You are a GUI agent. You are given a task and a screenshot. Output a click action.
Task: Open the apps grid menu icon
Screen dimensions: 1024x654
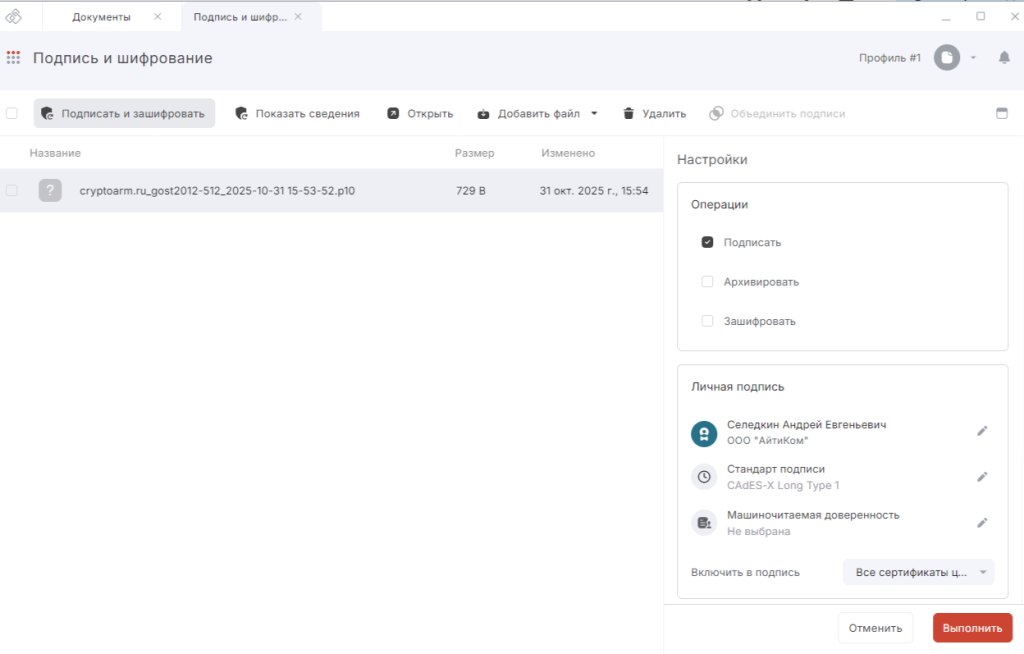pos(13,58)
